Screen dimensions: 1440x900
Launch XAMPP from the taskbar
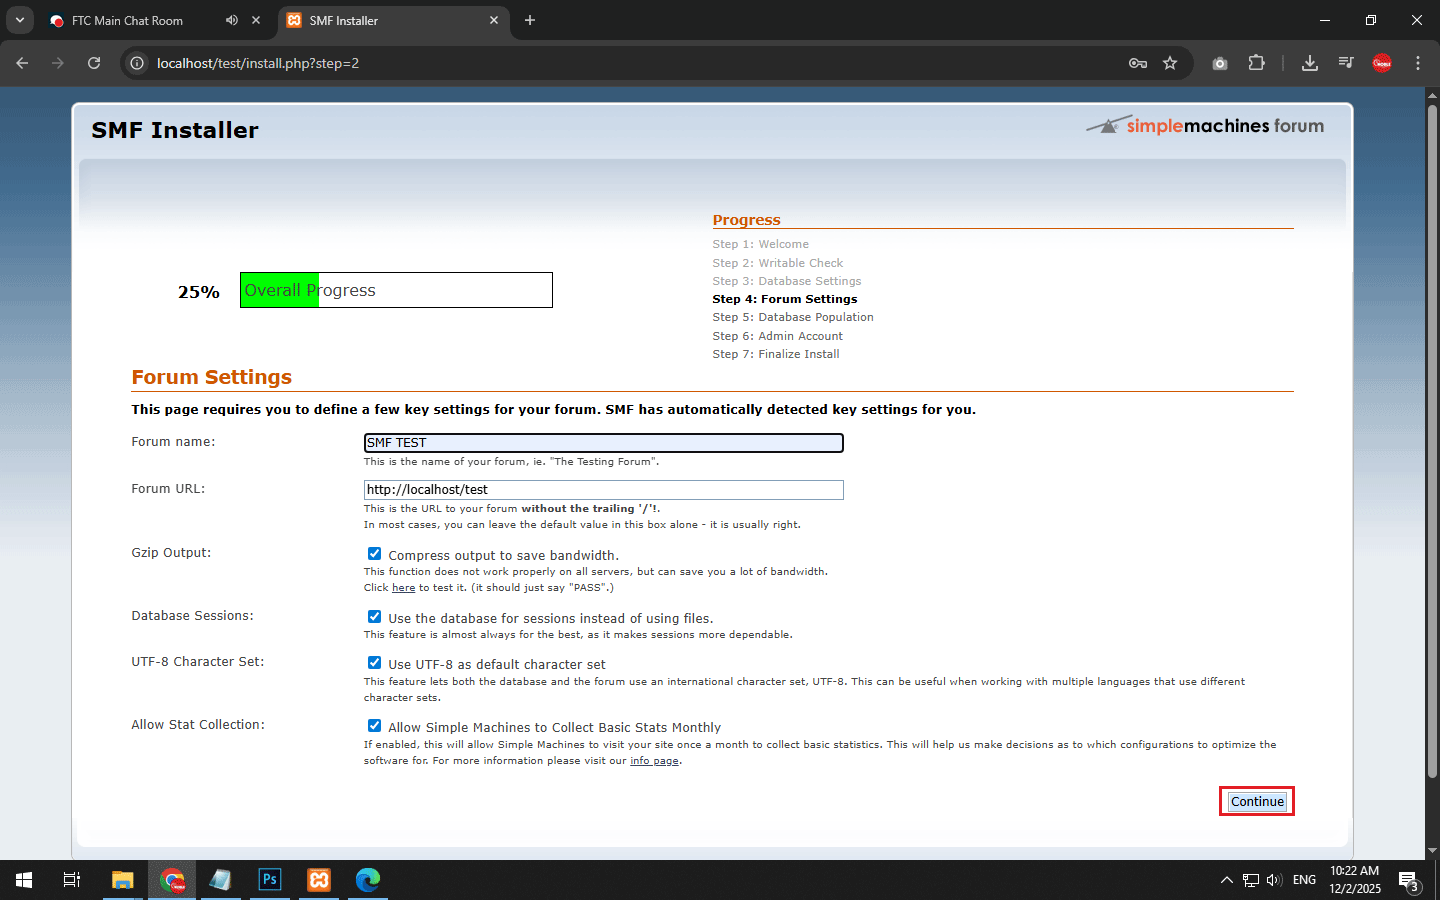click(319, 880)
